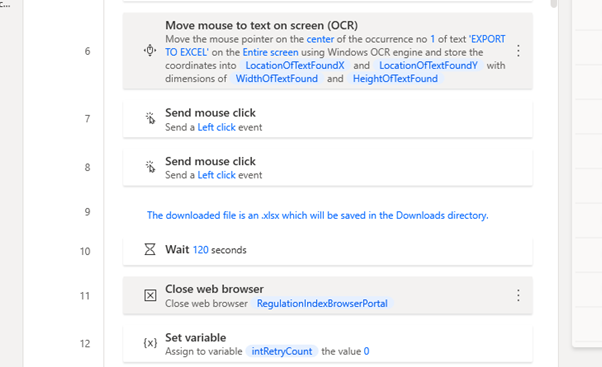Click line number 10
Image resolution: width=602 pixels, height=367 pixels.
click(85, 251)
